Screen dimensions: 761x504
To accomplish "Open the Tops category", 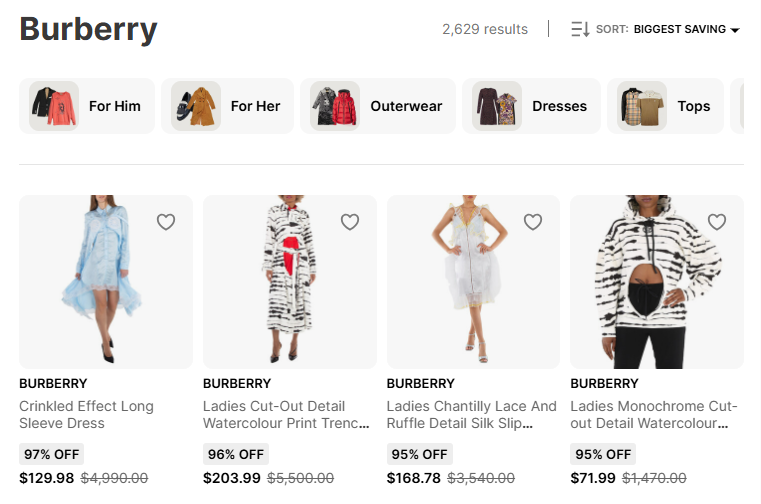I will click(x=693, y=106).
